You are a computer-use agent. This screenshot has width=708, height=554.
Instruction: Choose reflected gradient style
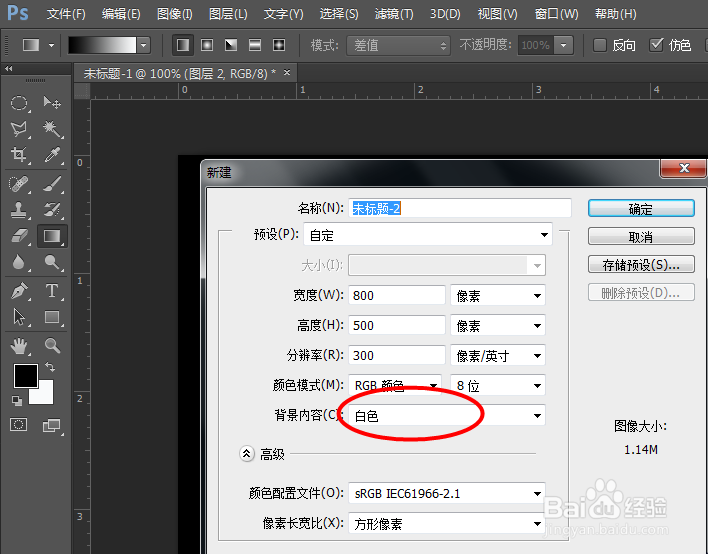[255, 45]
